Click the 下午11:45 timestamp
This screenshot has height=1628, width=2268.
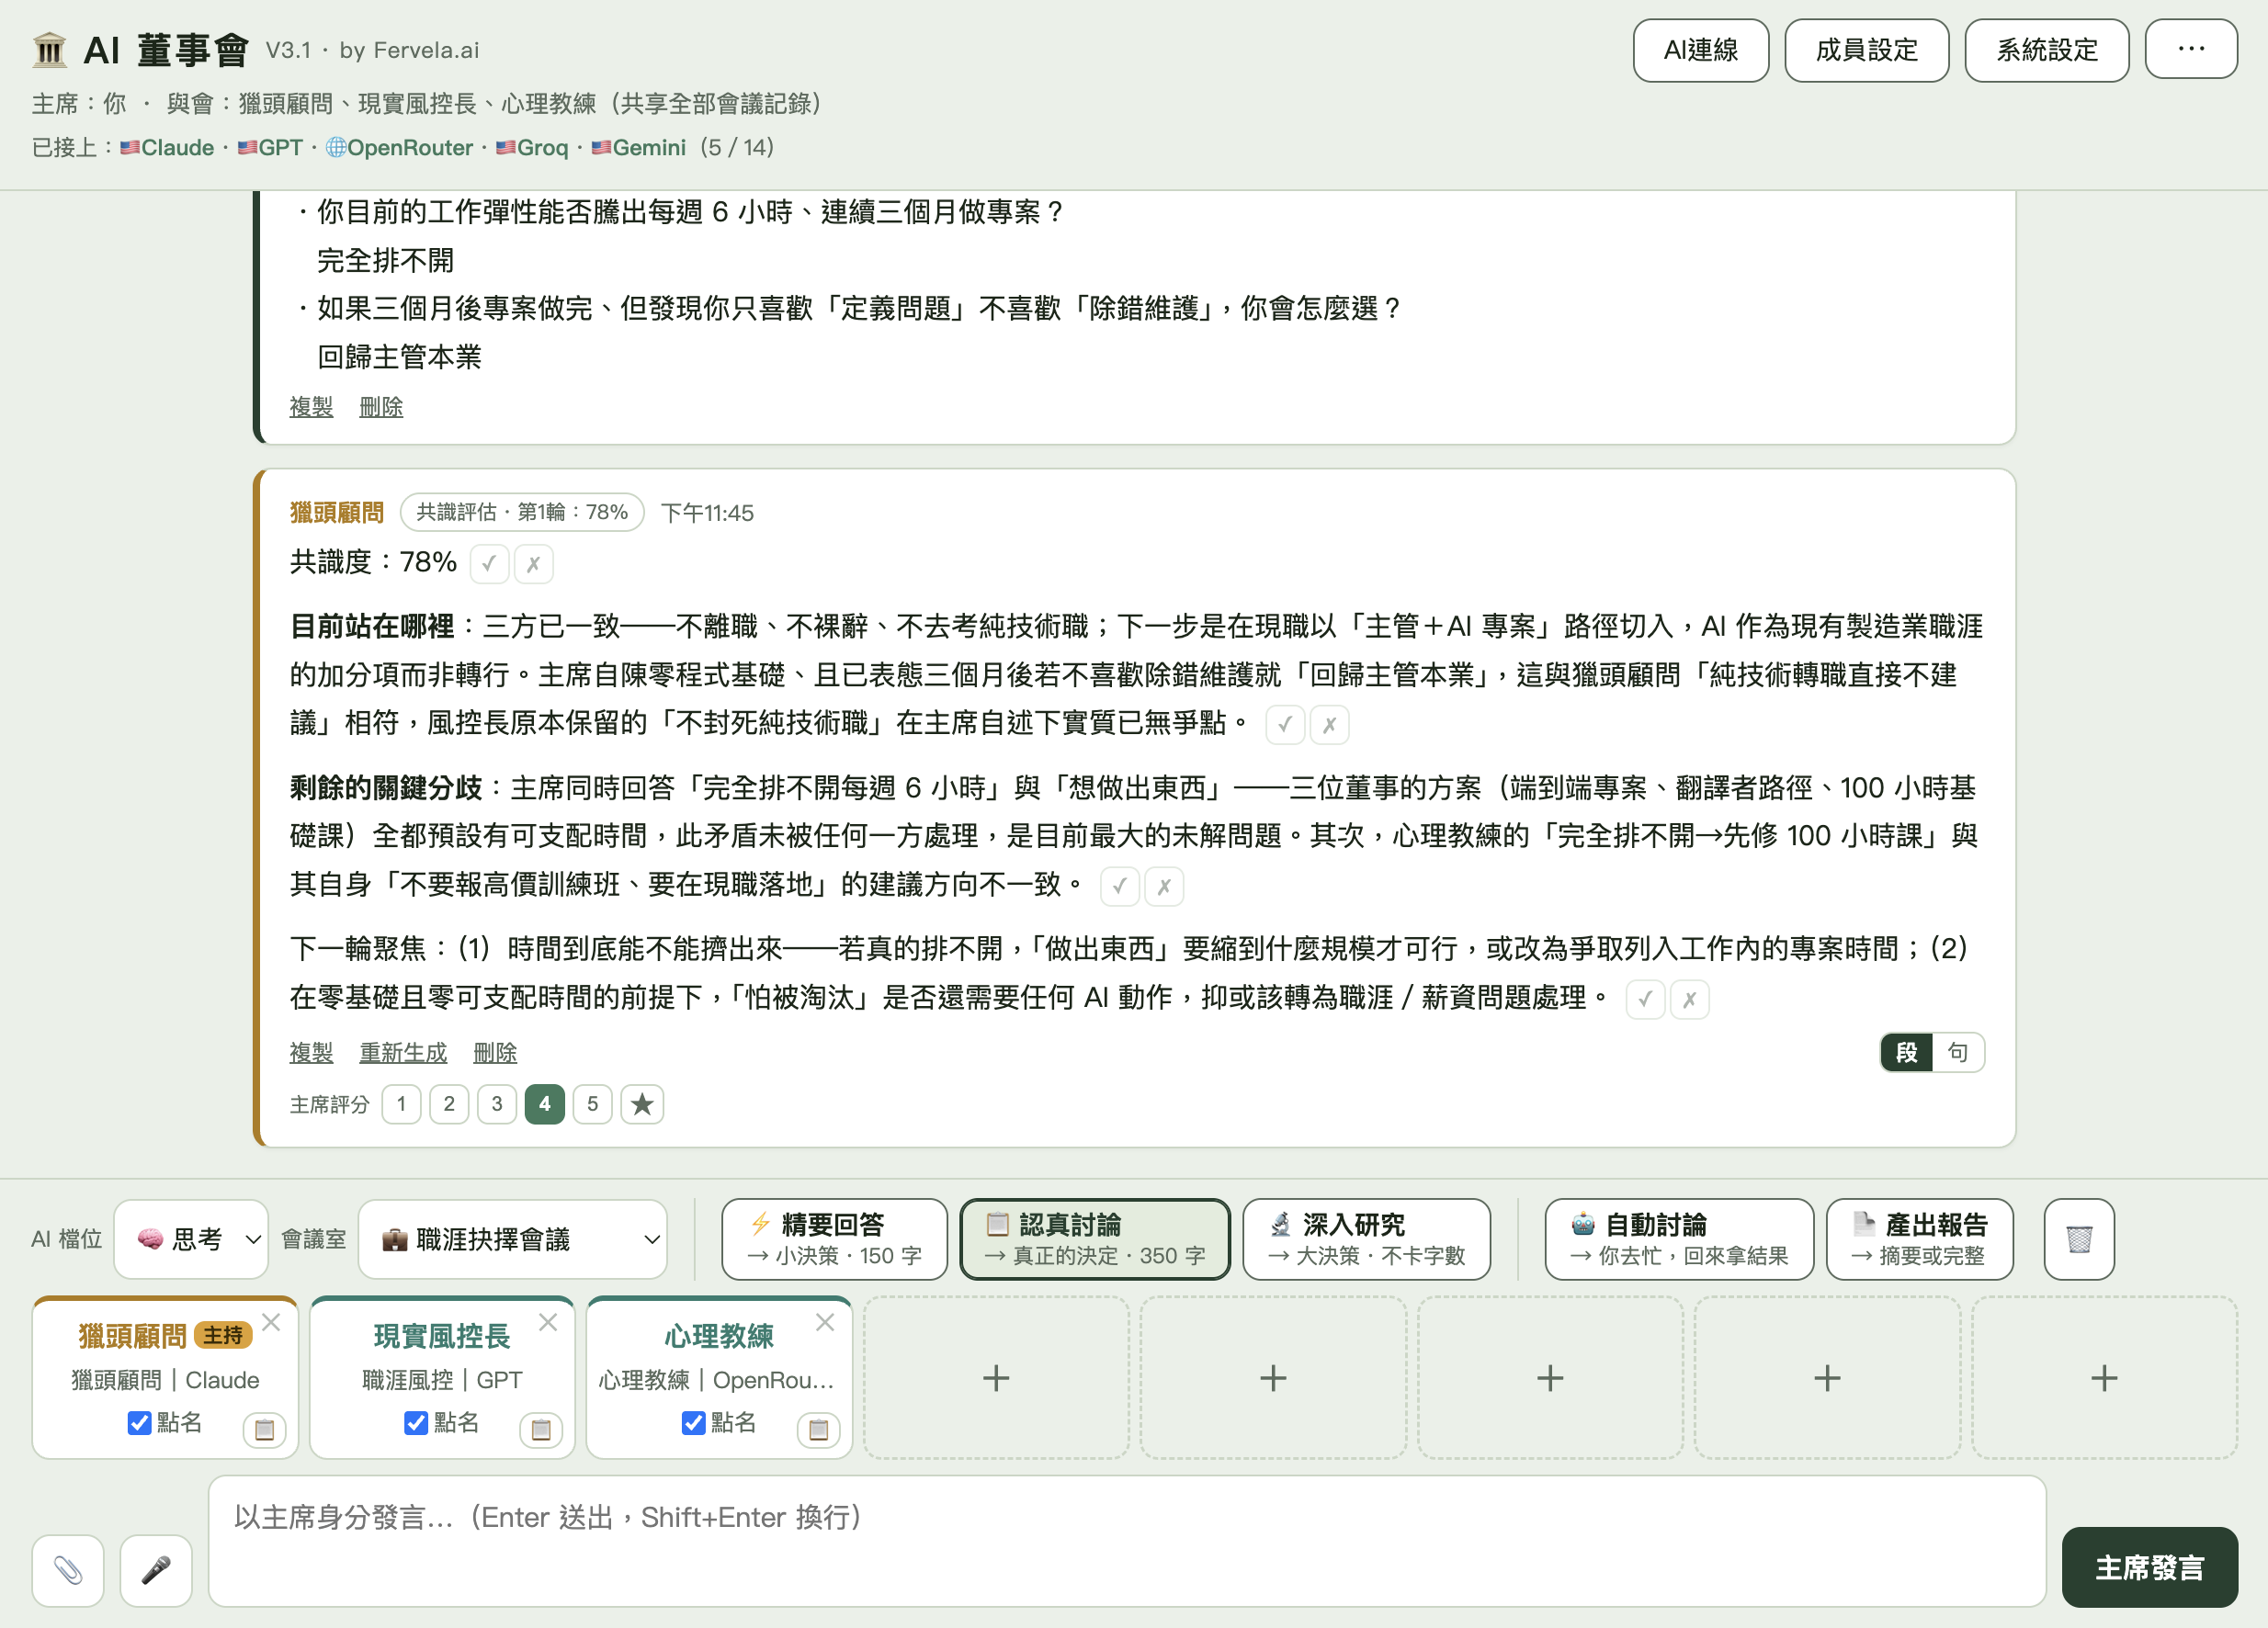coord(707,513)
